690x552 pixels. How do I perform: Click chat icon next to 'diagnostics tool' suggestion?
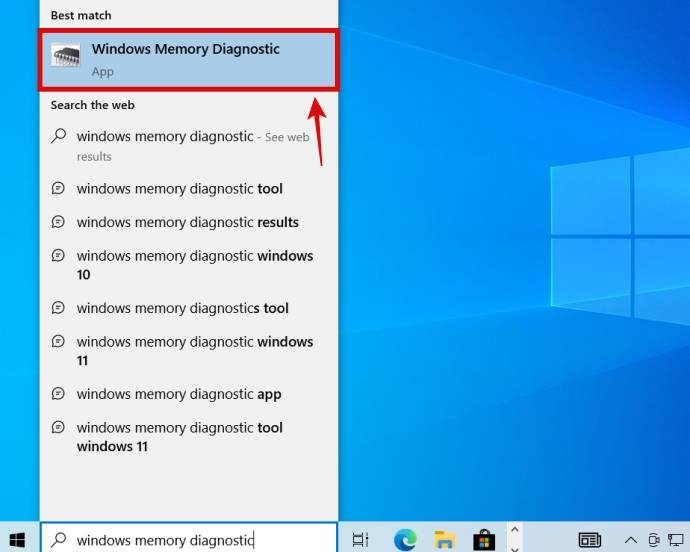pos(58,307)
